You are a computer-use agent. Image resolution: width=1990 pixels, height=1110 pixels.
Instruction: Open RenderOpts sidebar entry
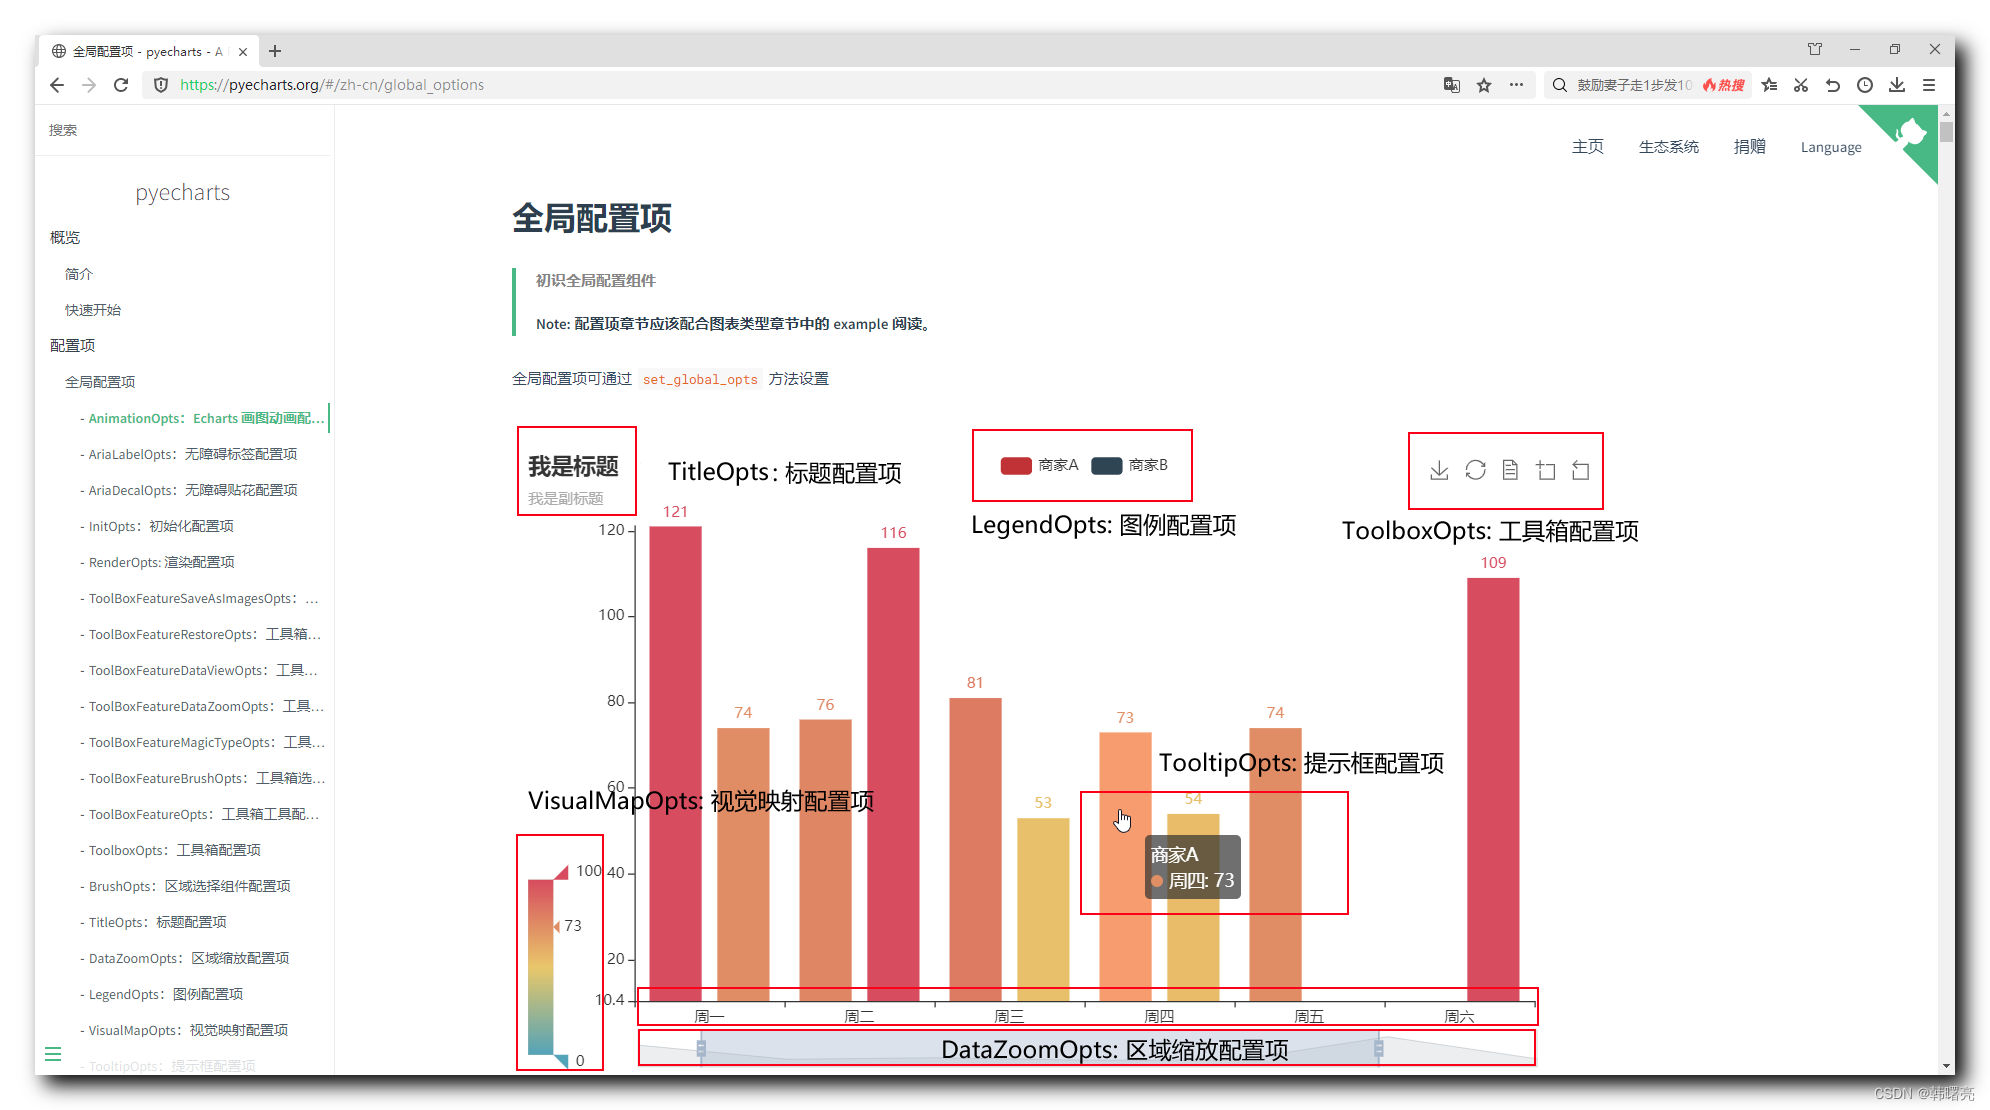point(157,562)
